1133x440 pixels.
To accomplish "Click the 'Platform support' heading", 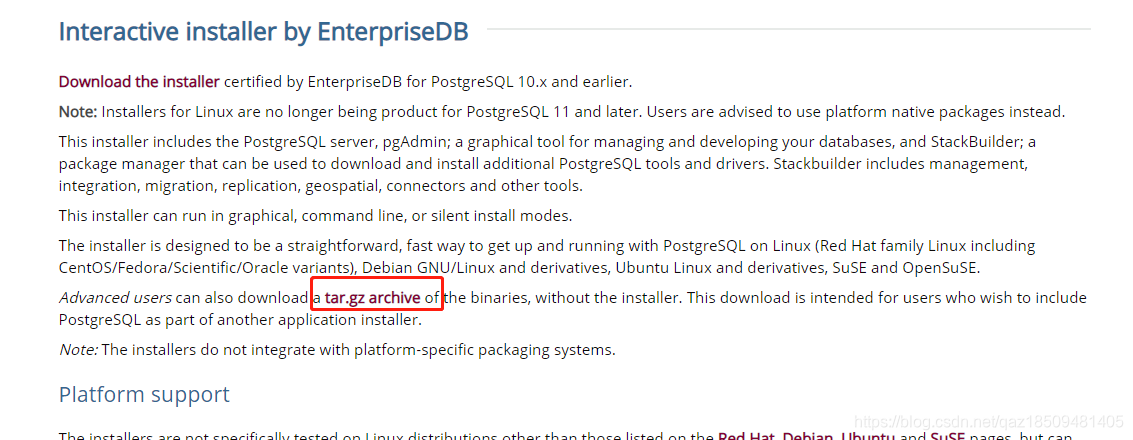I will tap(144, 394).
